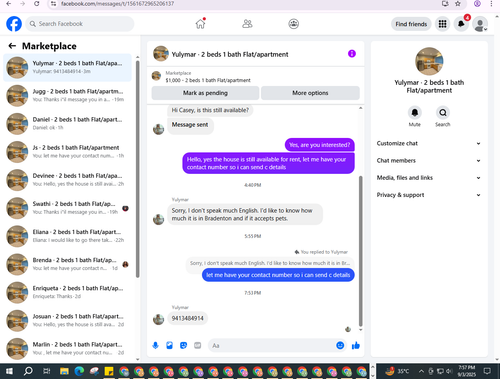
Task: Open the Chrome three-dot menu
Action: click(491, 4)
